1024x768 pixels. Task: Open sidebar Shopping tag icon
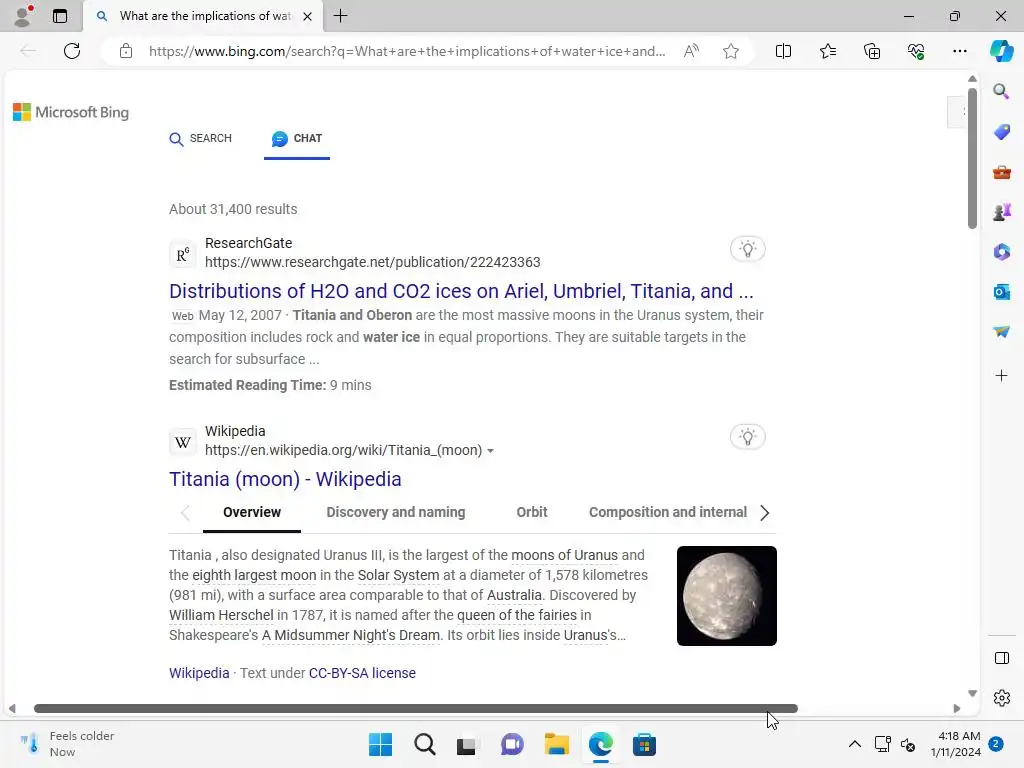1001,132
